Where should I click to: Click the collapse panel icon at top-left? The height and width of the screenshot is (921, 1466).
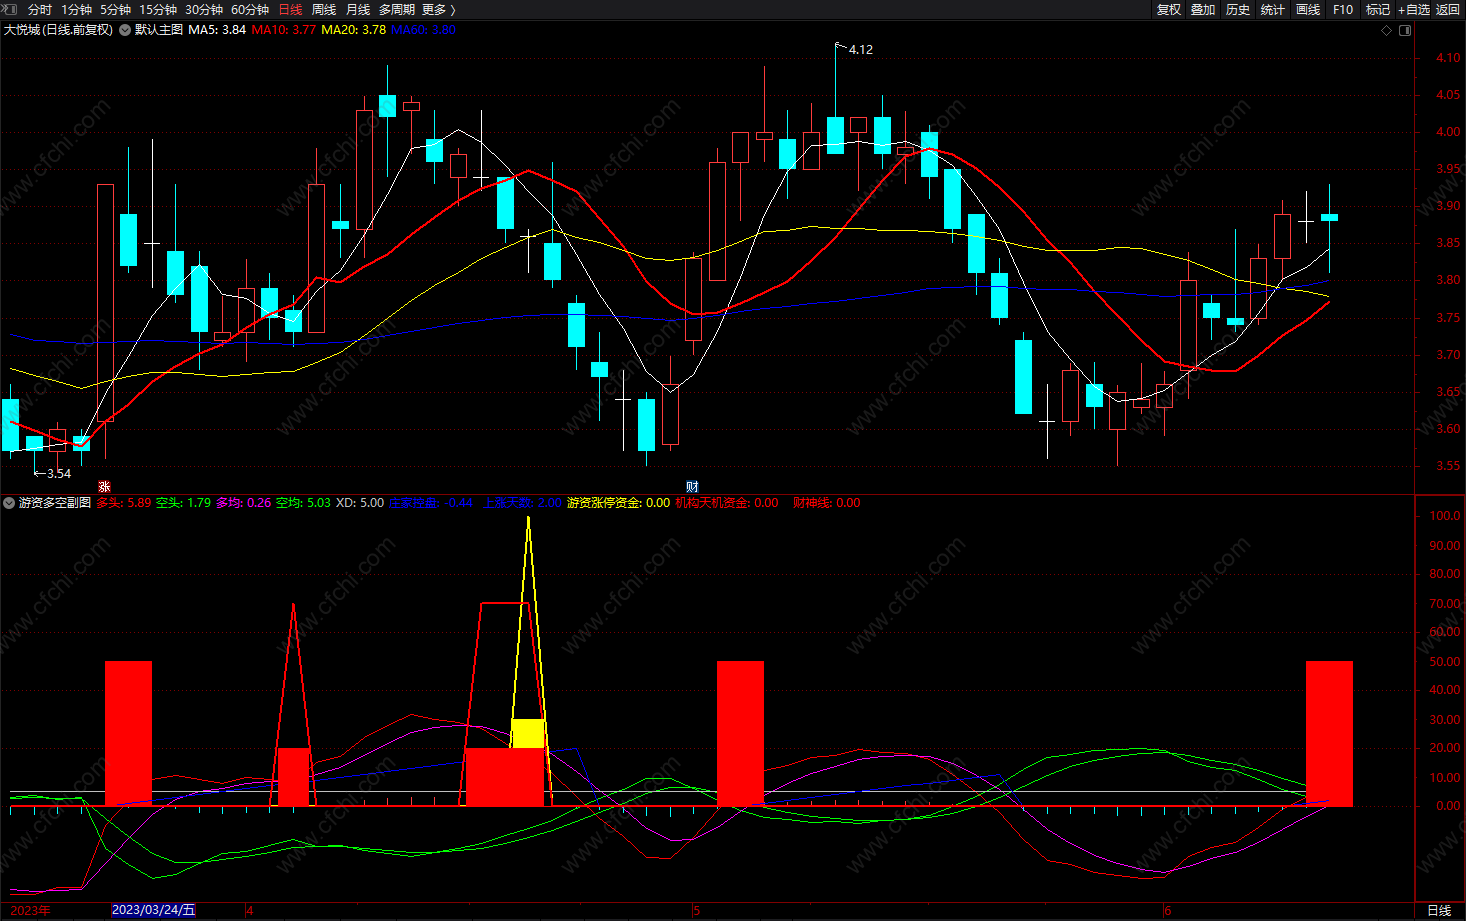pos(10,9)
